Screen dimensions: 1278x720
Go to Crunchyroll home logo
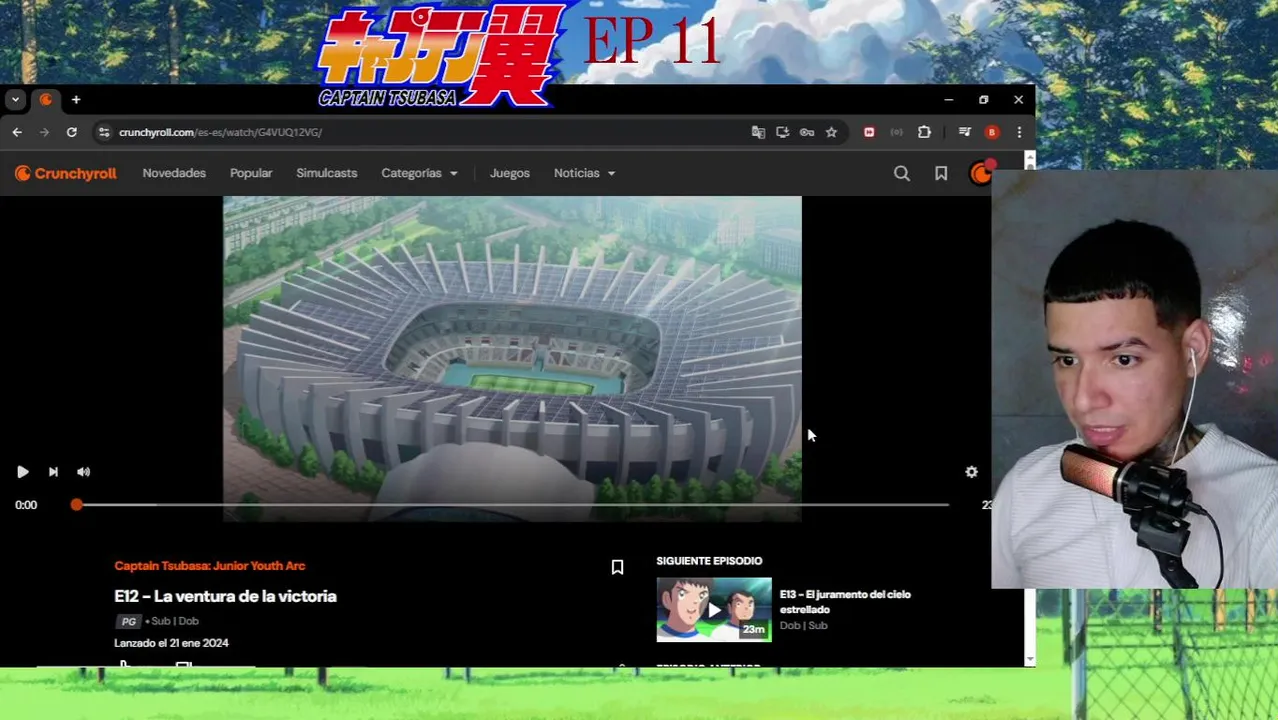pos(66,173)
